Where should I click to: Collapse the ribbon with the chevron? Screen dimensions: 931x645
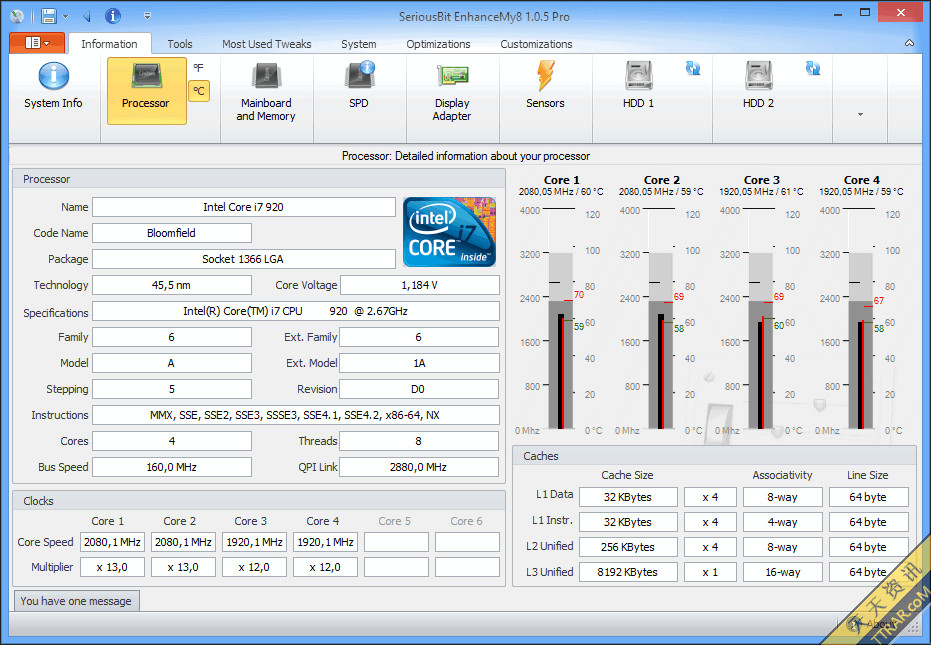[x=909, y=44]
